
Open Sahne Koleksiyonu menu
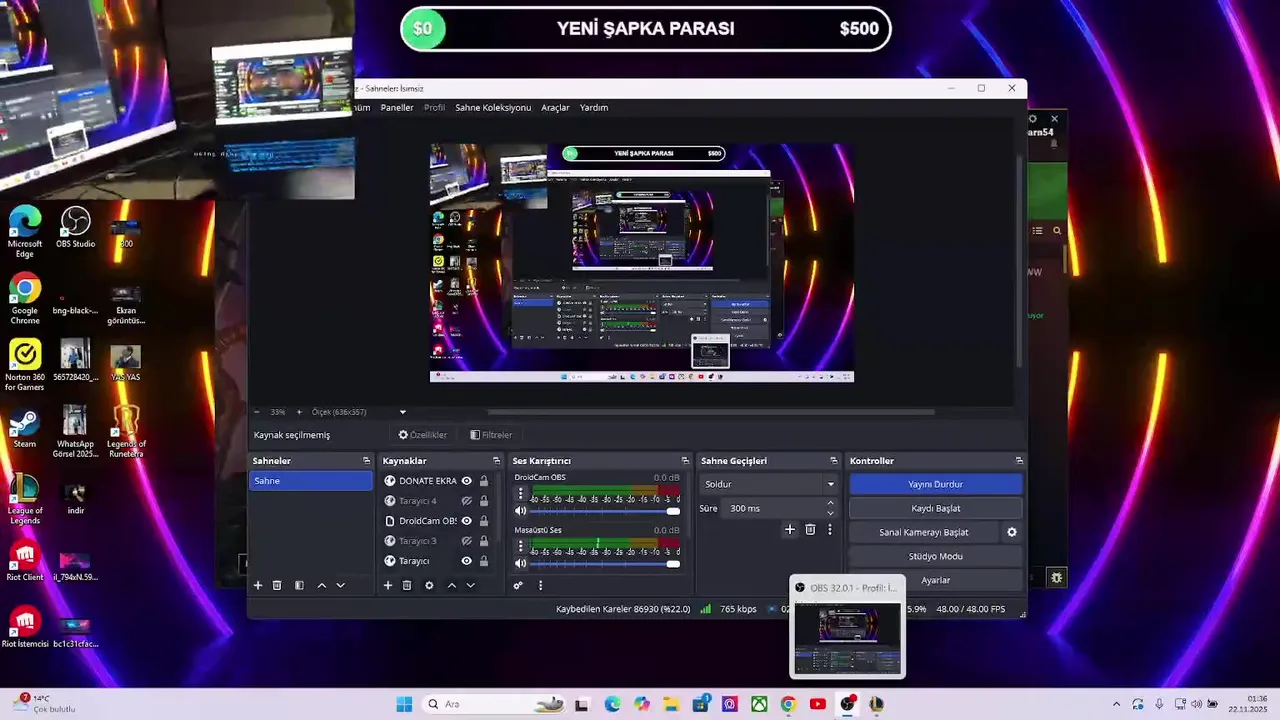click(493, 108)
